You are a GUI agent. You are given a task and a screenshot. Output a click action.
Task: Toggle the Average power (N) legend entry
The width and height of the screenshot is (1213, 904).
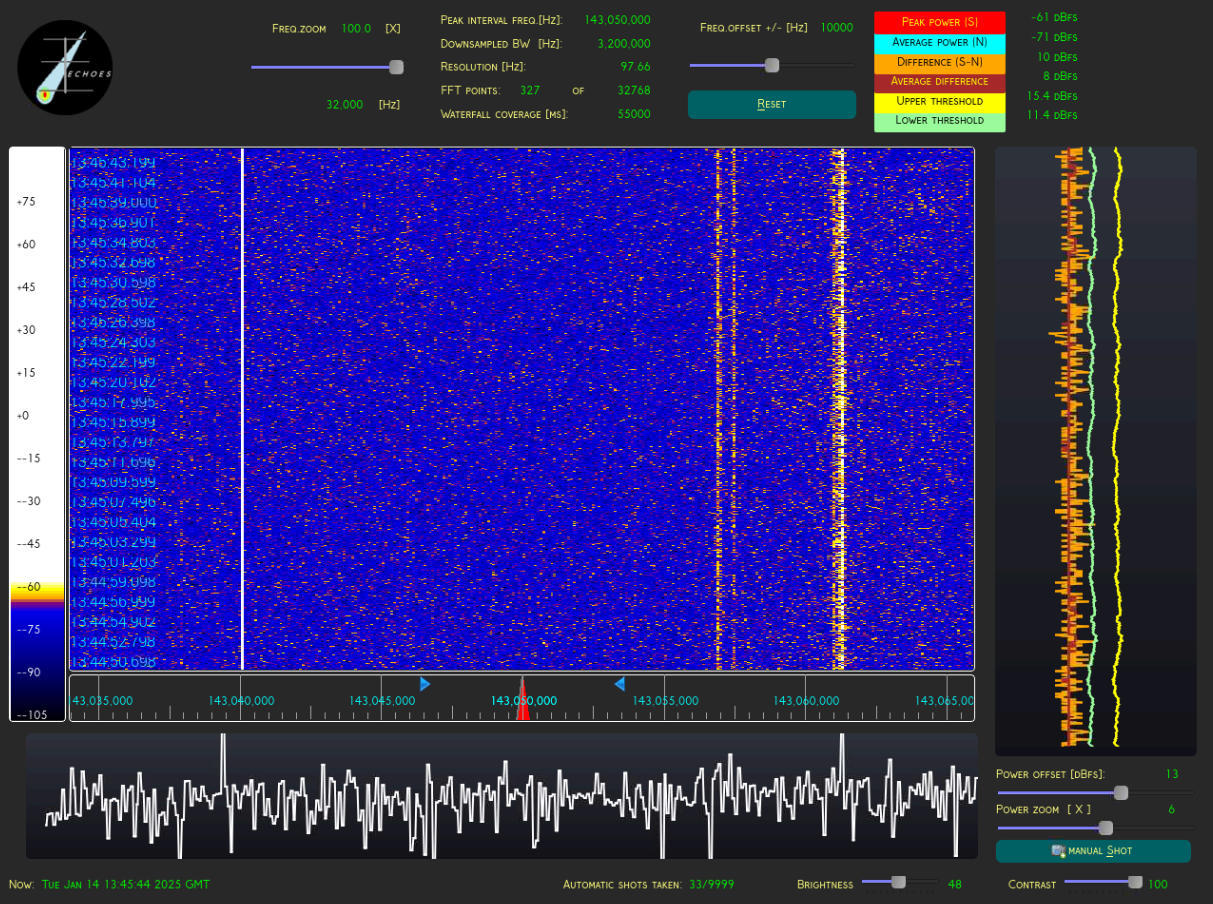pos(939,42)
